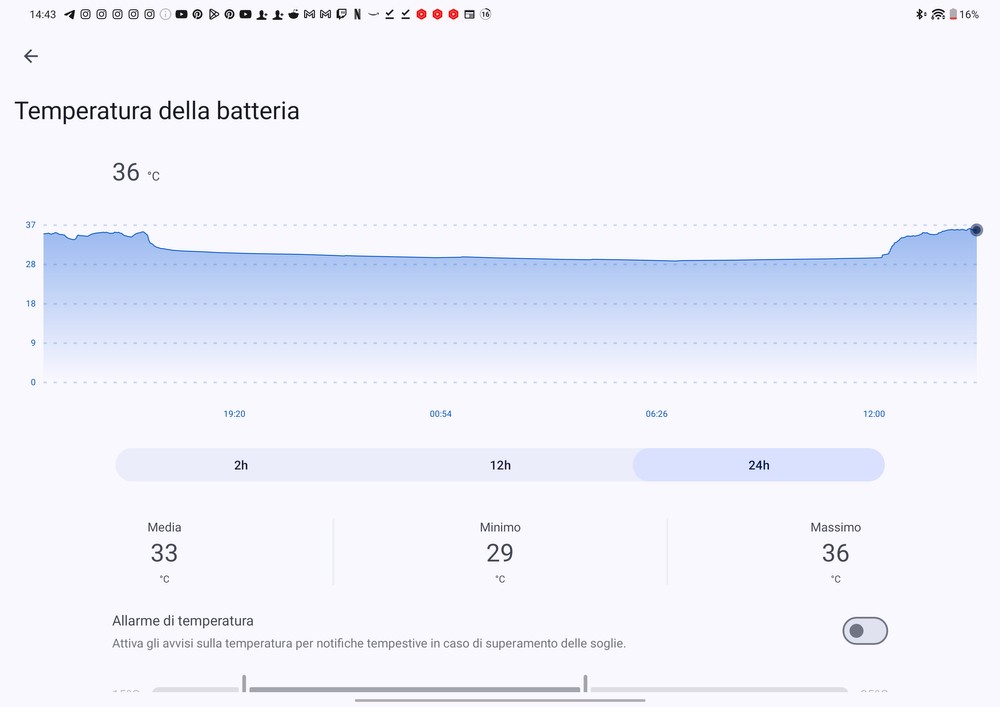Tap the Massimo 36 °C value

click(x=835, y=552)
